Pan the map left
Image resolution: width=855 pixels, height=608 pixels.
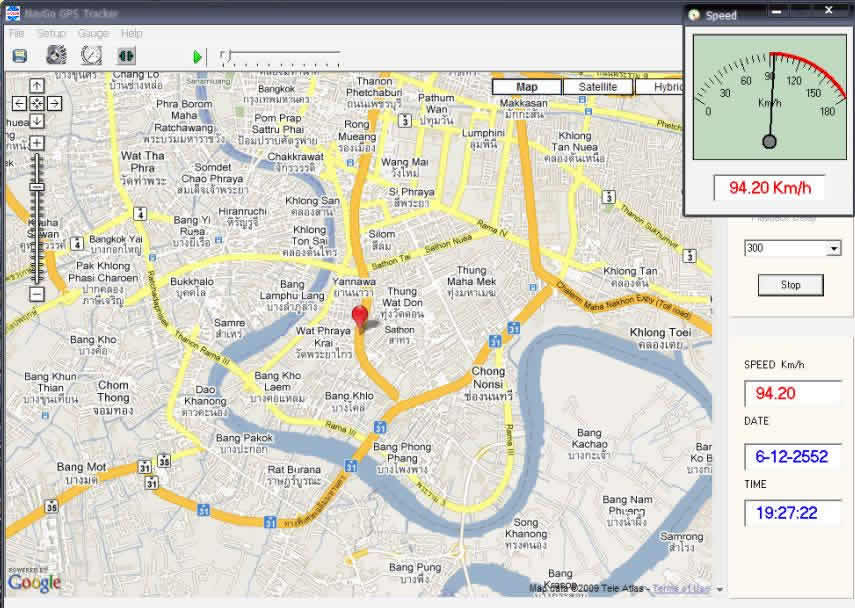point(19,103)
